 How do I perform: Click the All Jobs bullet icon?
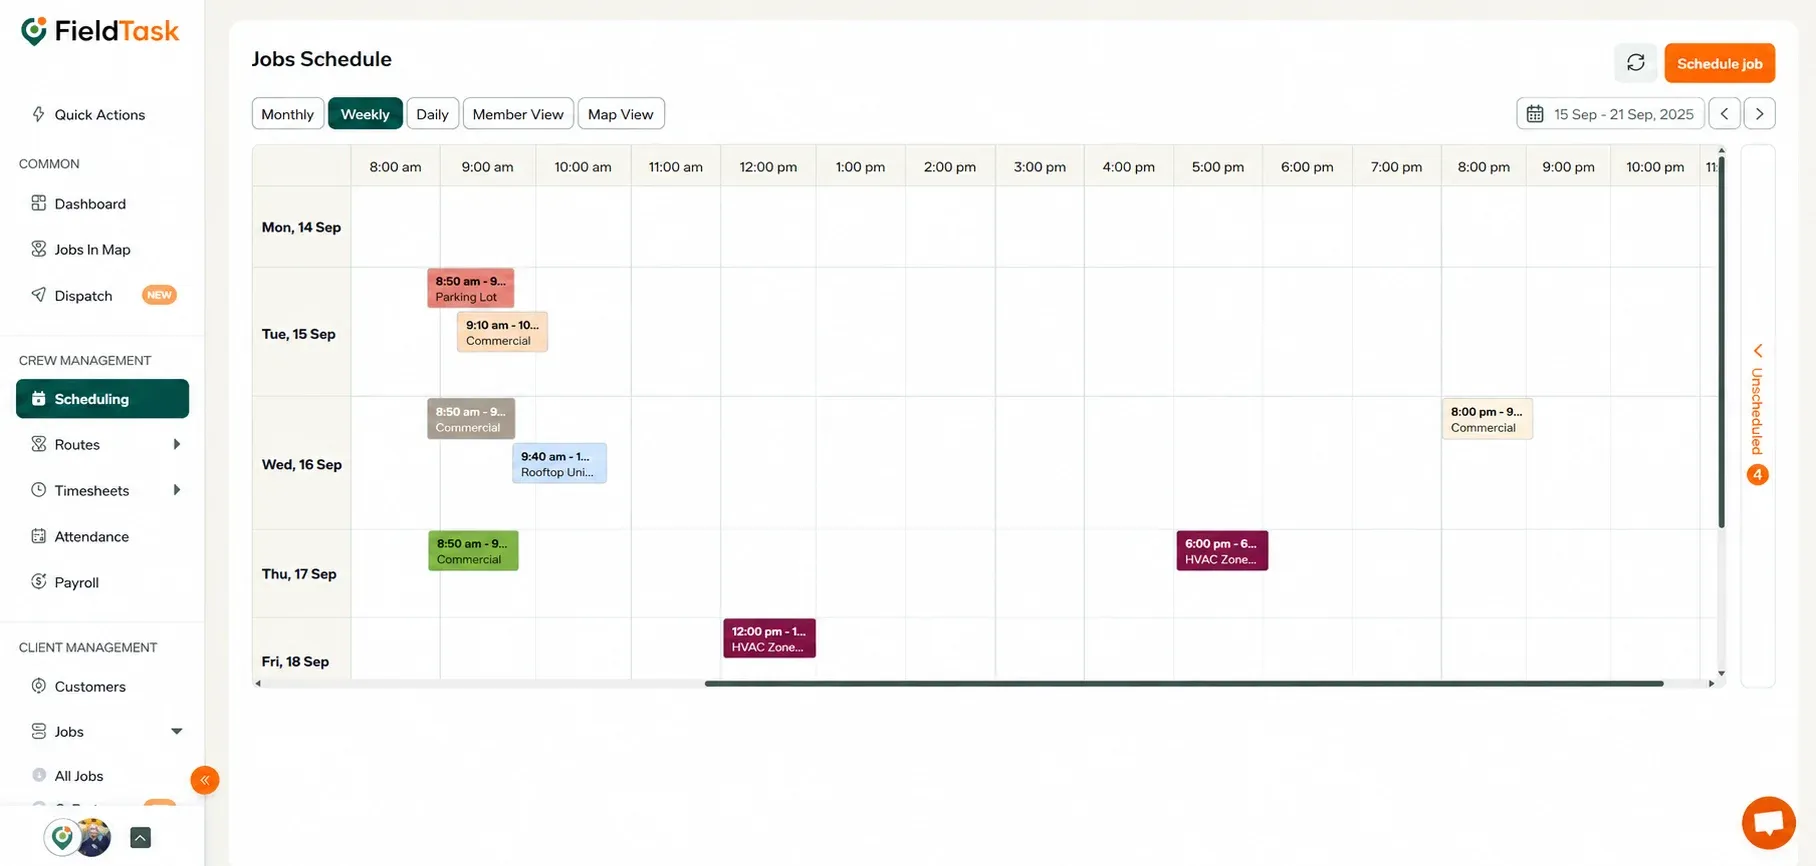[39, 775]
